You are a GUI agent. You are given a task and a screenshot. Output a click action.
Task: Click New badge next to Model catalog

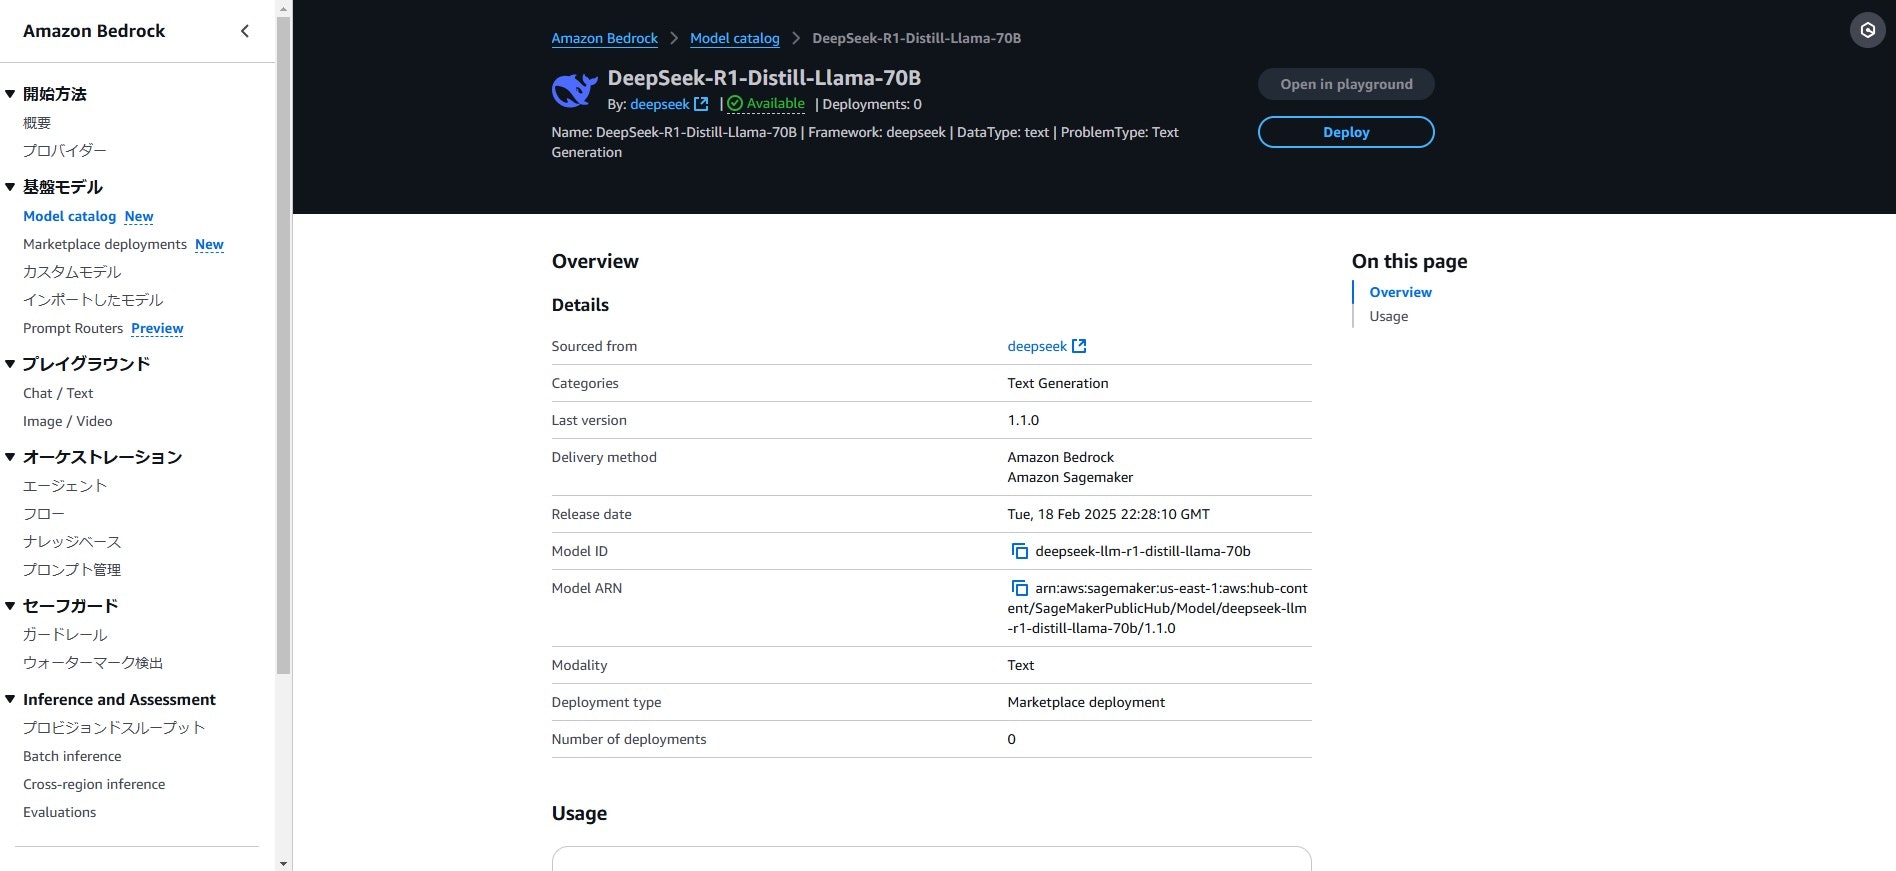[139, 216]
